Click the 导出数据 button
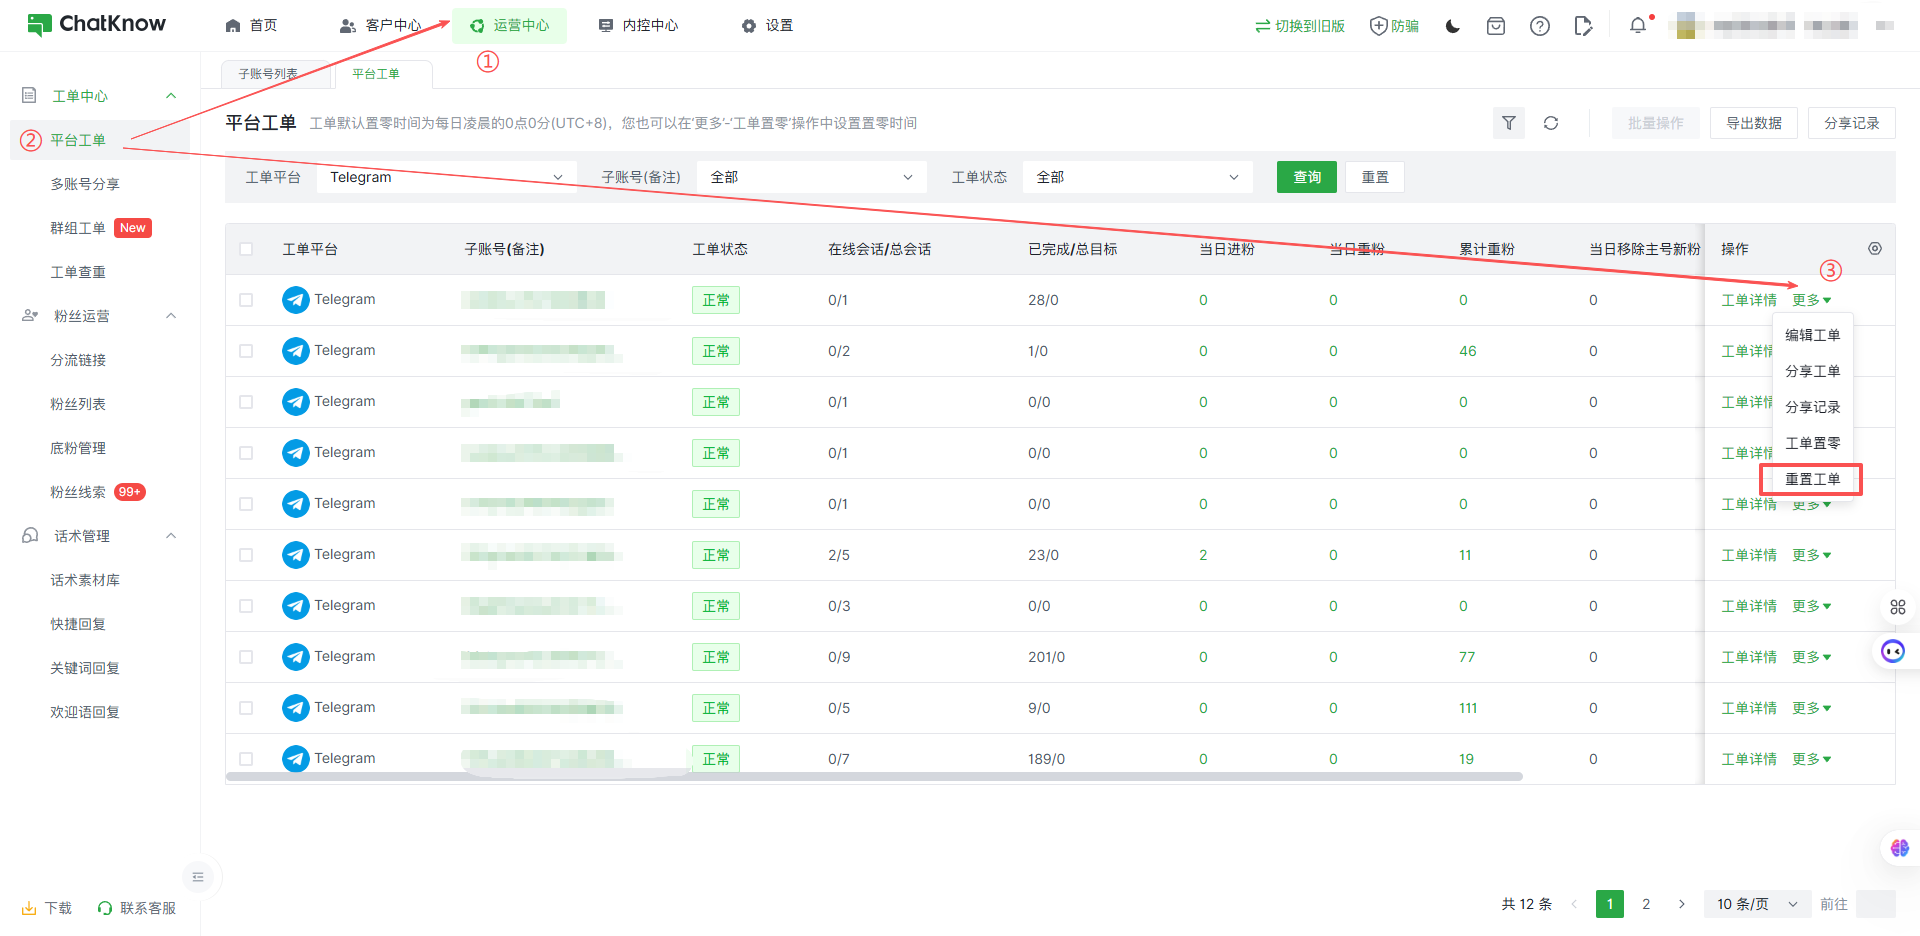The image size is (1920, 936). coord(1753,123)
